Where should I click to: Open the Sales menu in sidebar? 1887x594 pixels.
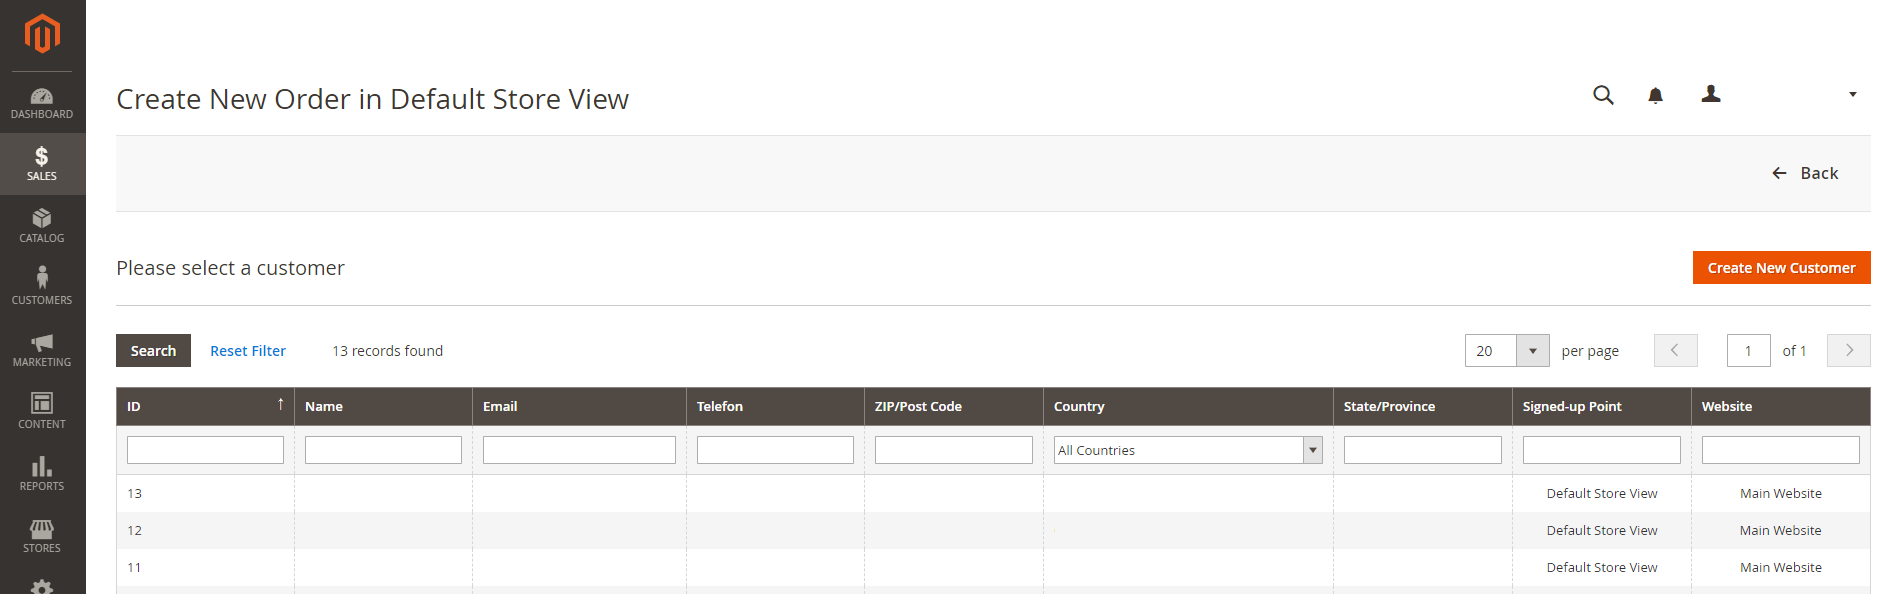pyautogui.click(x=42, y=164)
